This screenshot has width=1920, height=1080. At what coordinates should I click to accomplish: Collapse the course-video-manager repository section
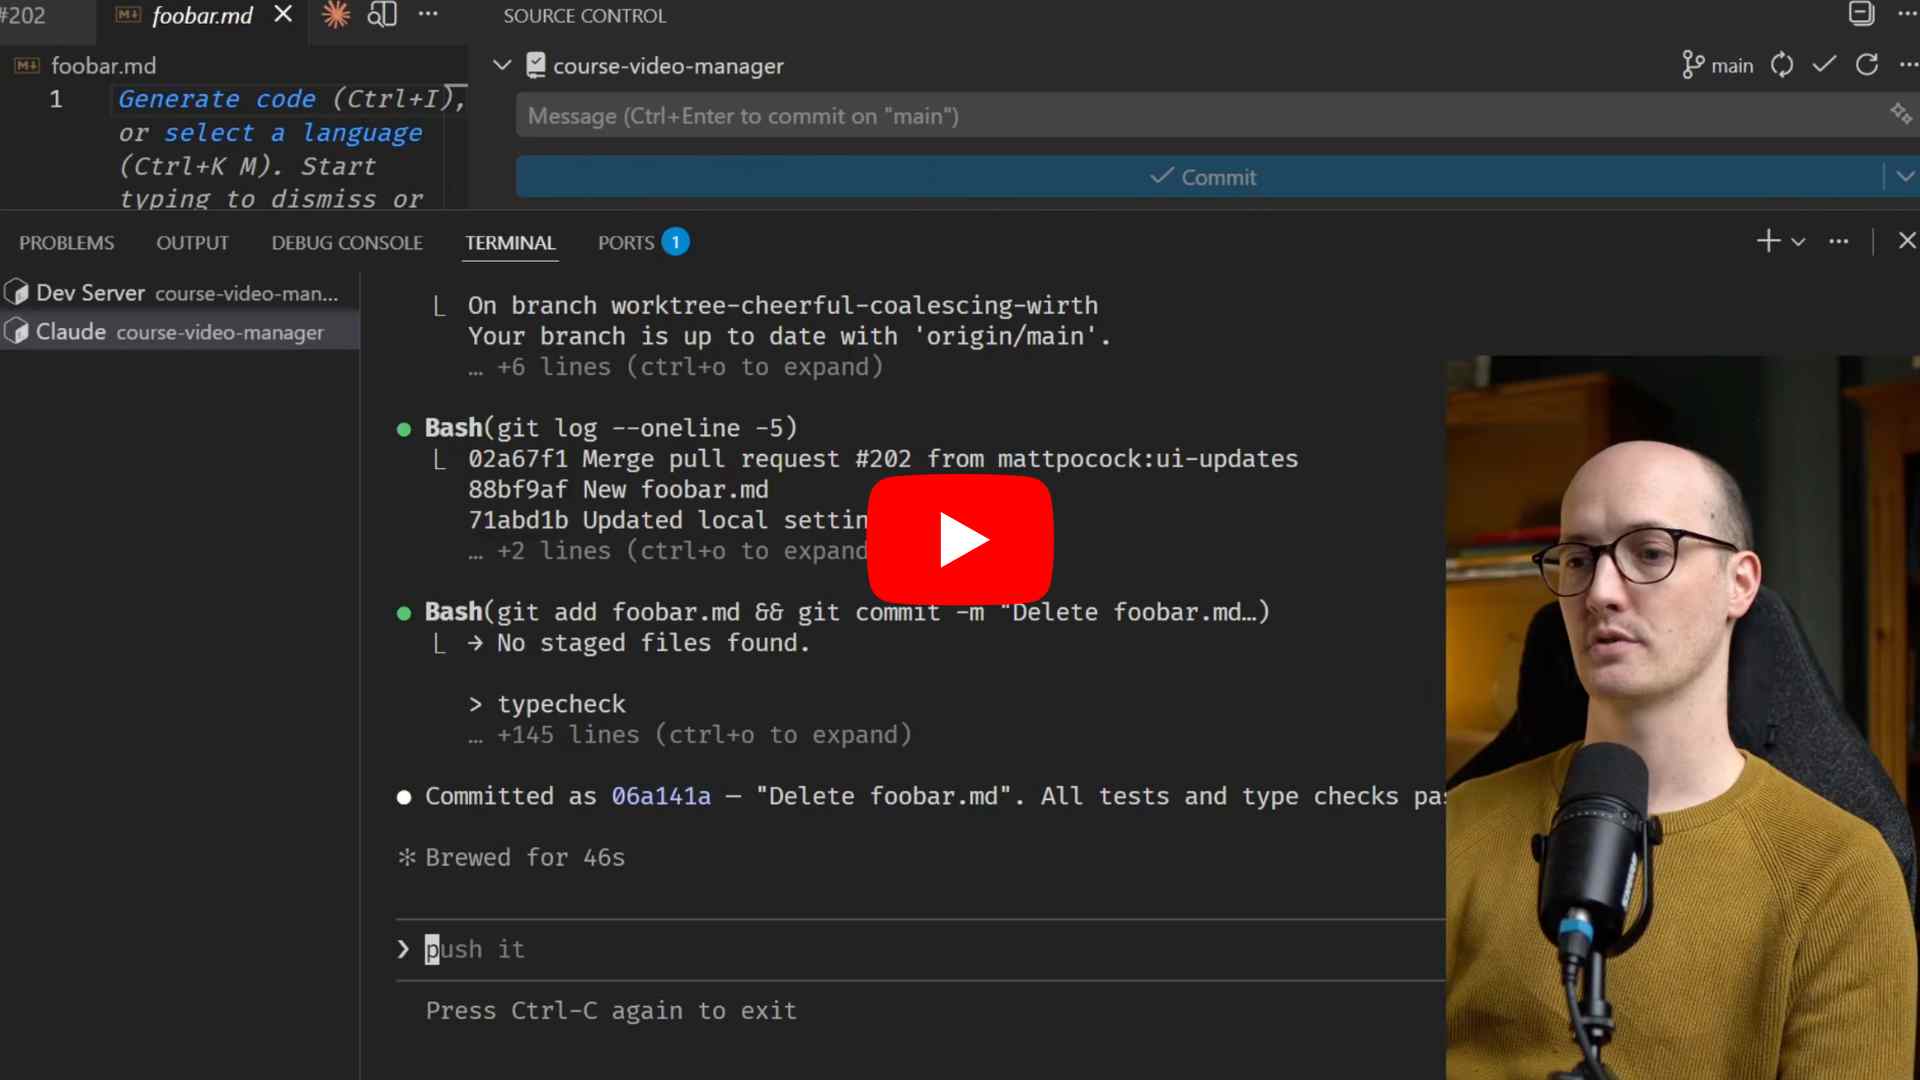pos(502,66)
